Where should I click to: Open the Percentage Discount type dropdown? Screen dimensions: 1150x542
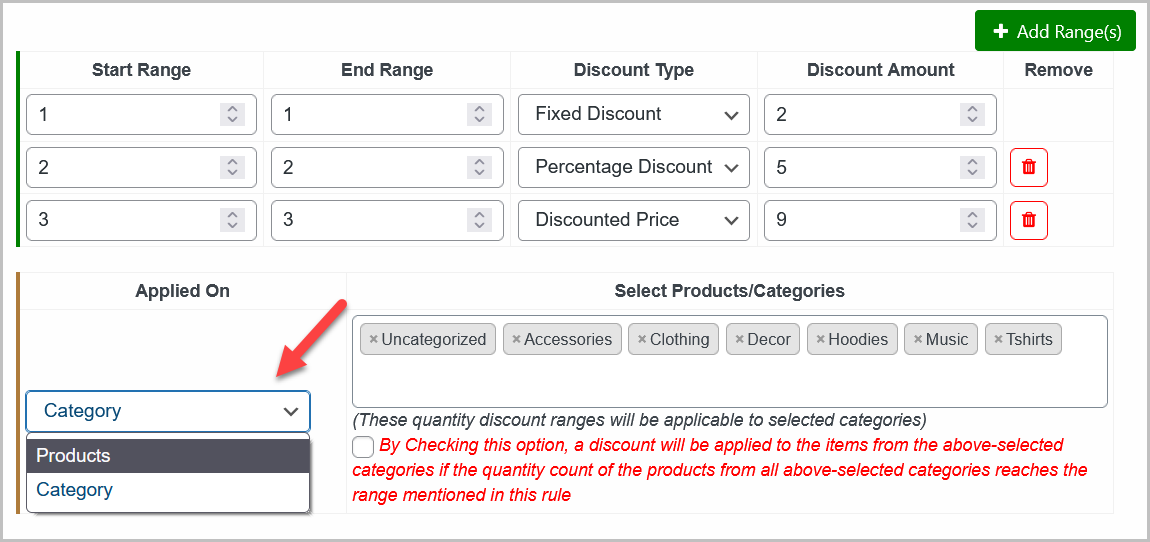click(633, 167)
